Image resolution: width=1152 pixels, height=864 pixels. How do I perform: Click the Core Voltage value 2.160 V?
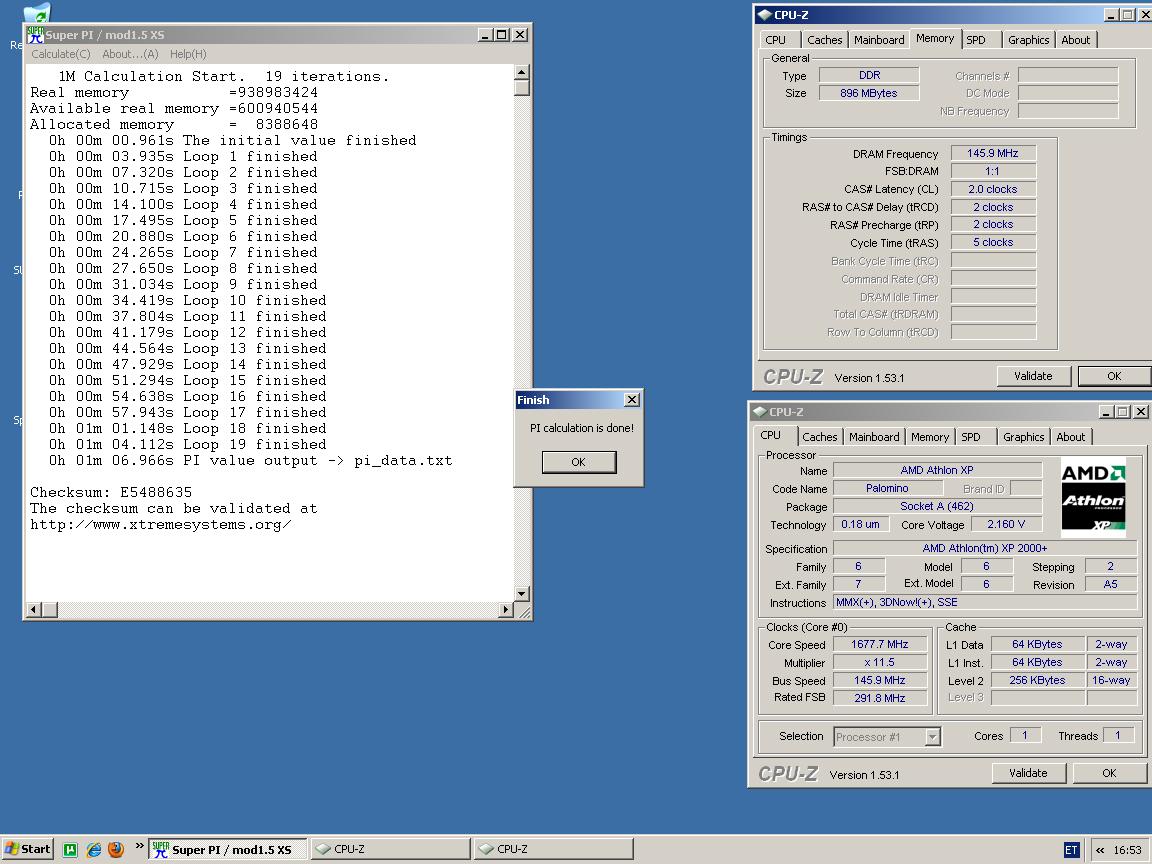(x=1006, y=524)
